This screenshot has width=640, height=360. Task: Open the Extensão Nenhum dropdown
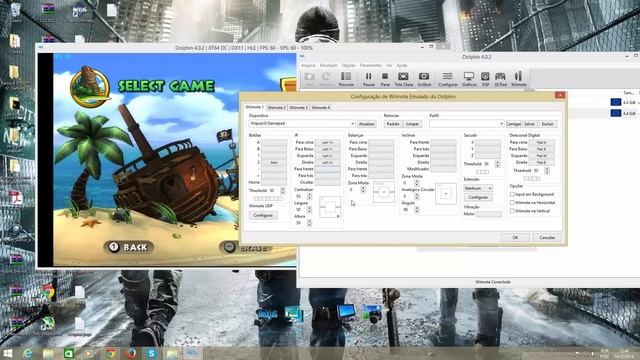tap(478, 188)
